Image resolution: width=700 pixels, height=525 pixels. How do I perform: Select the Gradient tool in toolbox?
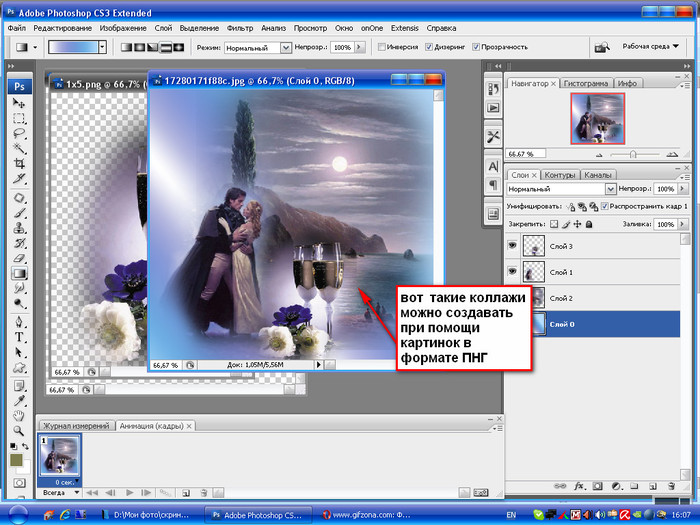19,273
